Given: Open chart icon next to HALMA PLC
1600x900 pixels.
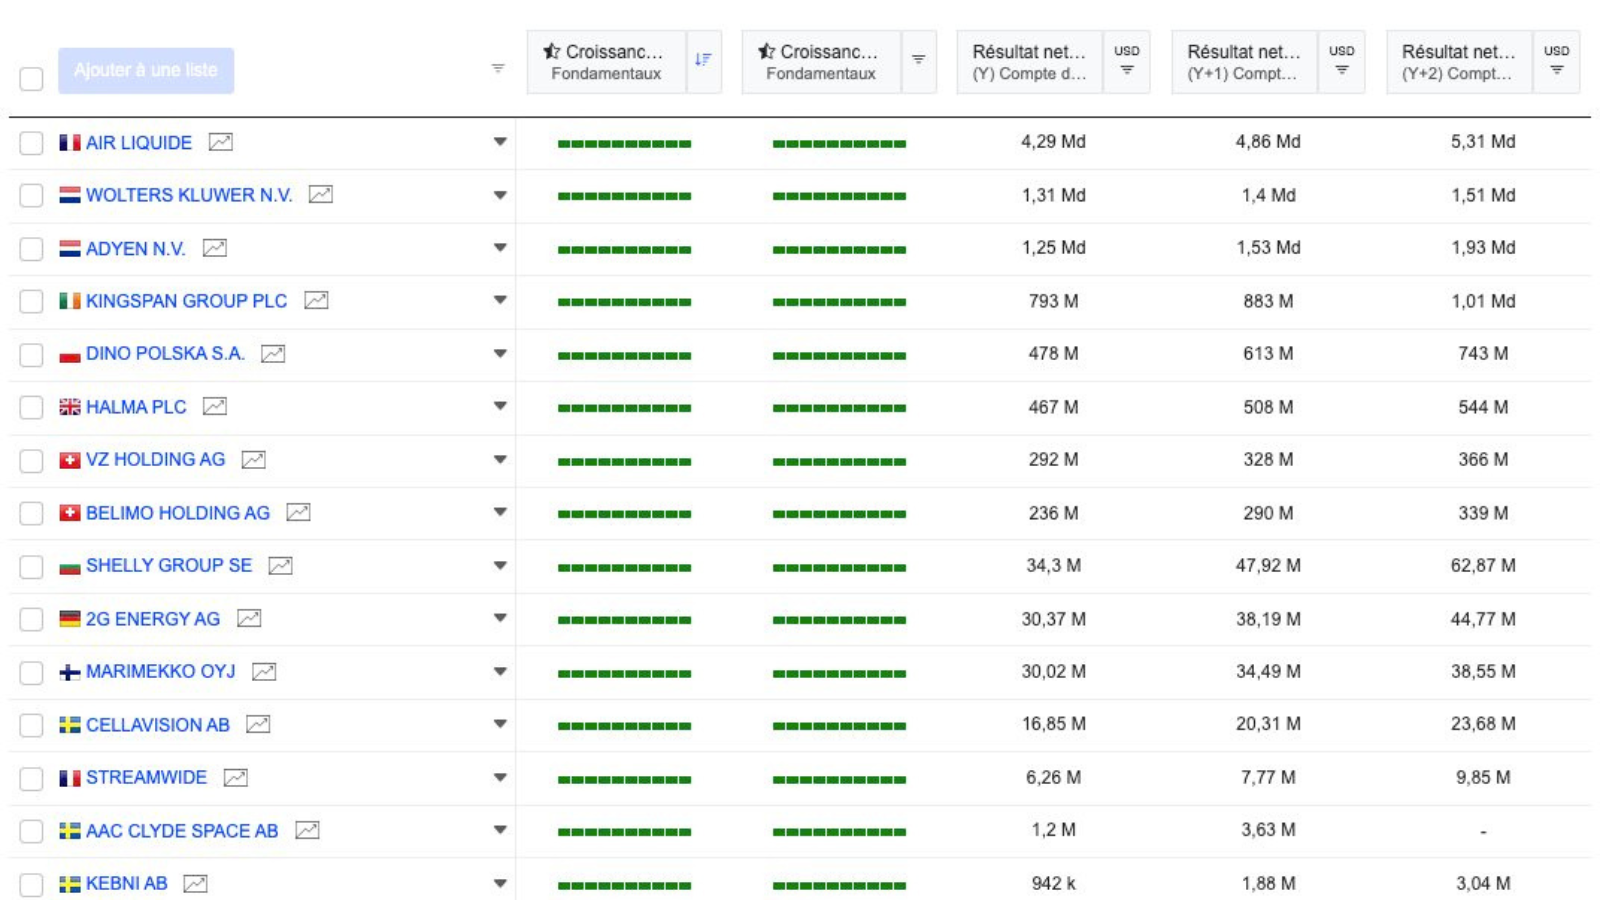Looking at the screenshot, I should (x=214, y=406).
